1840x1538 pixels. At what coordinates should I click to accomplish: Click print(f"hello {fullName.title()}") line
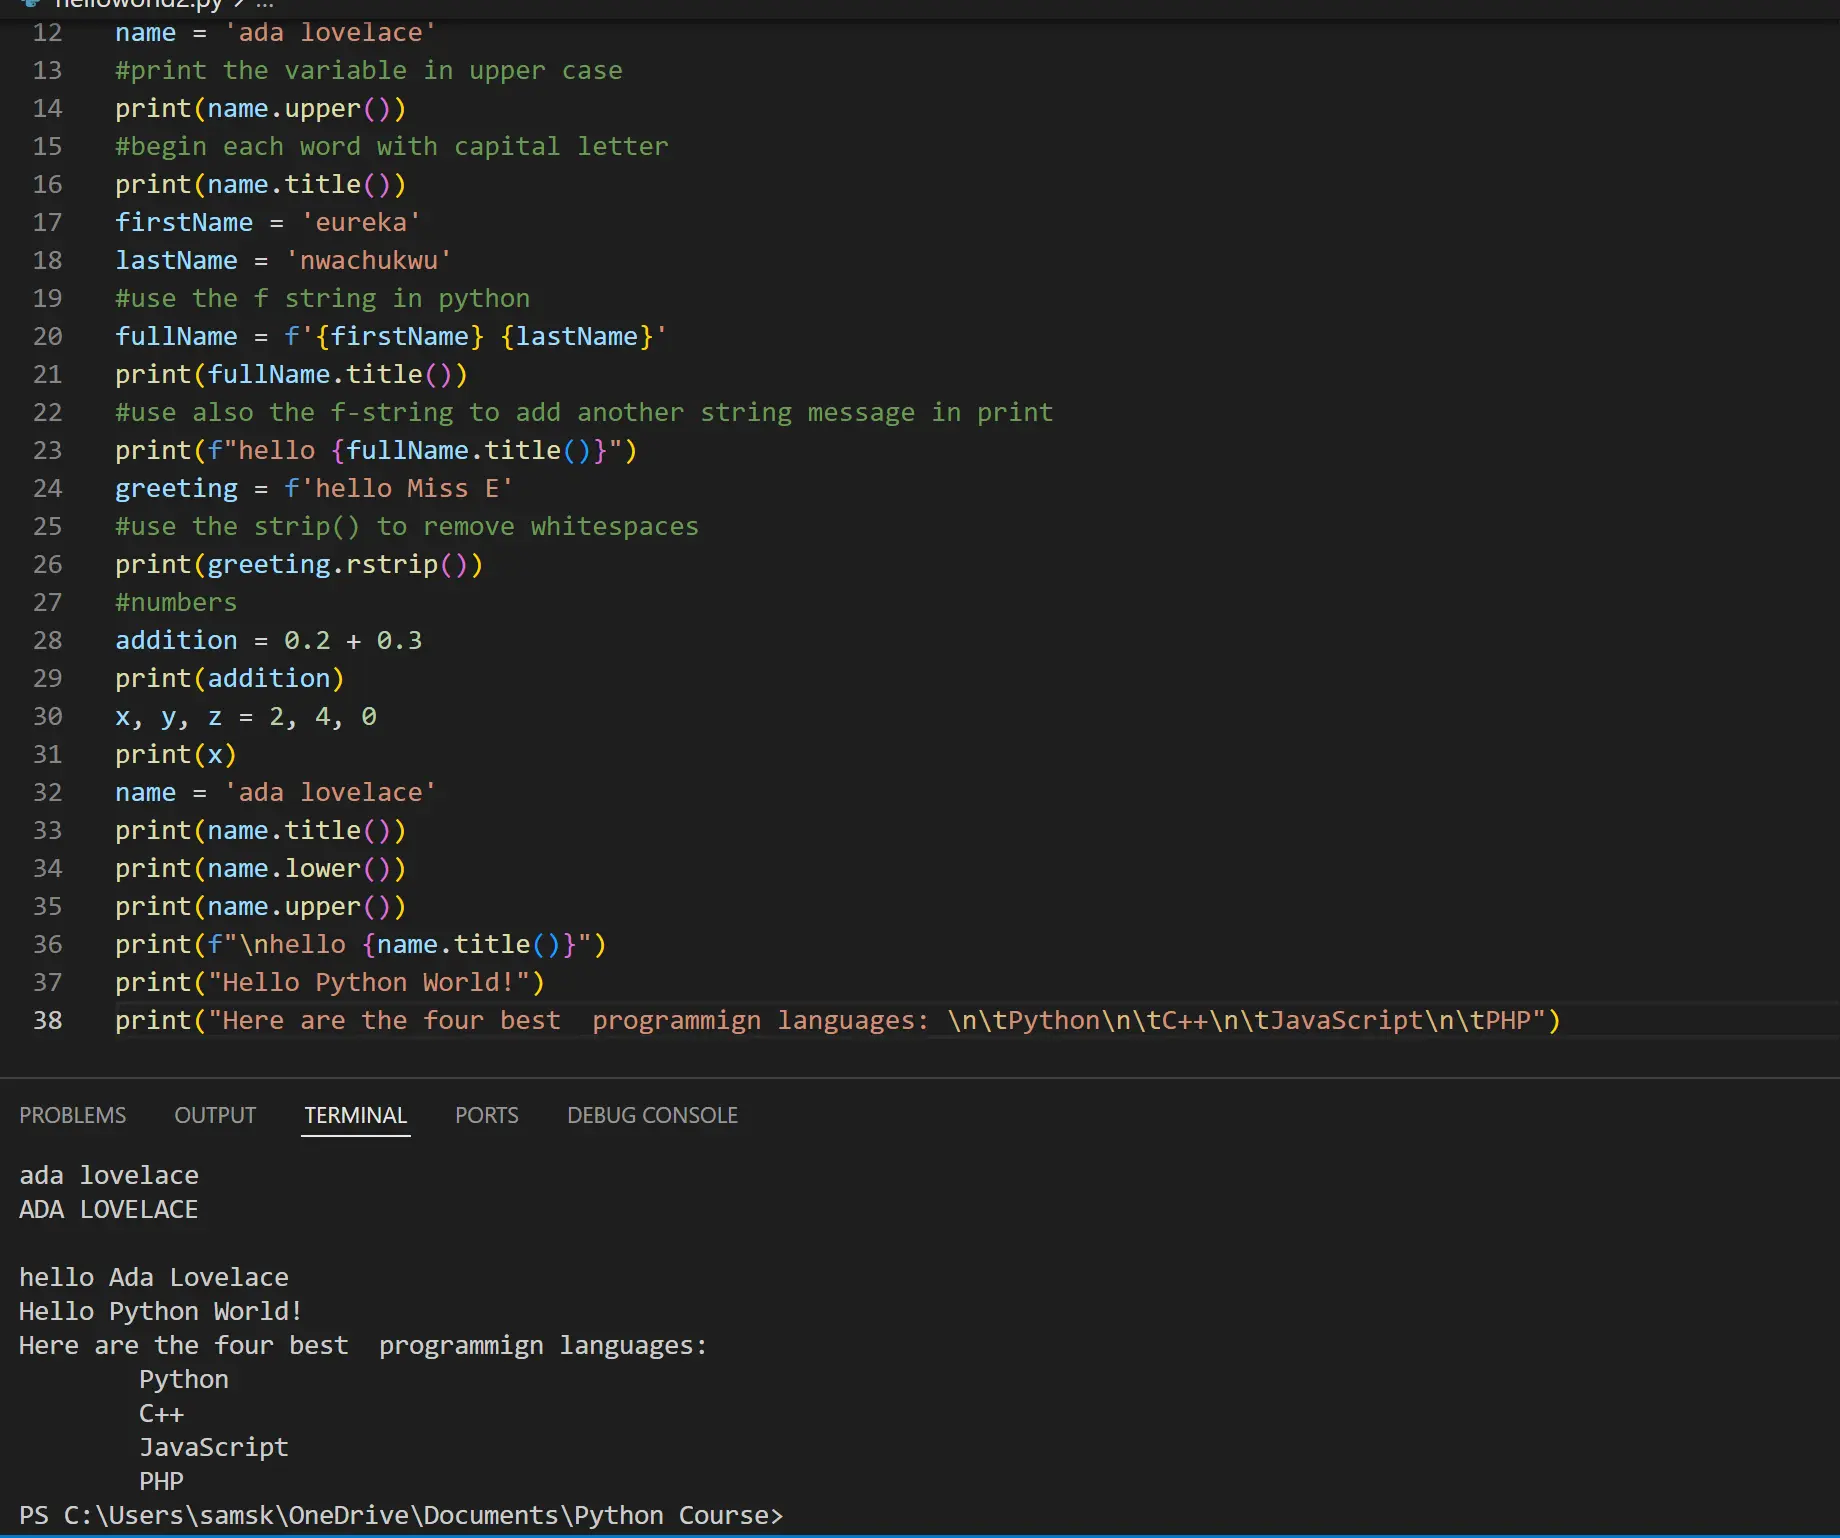coord(376,450)
